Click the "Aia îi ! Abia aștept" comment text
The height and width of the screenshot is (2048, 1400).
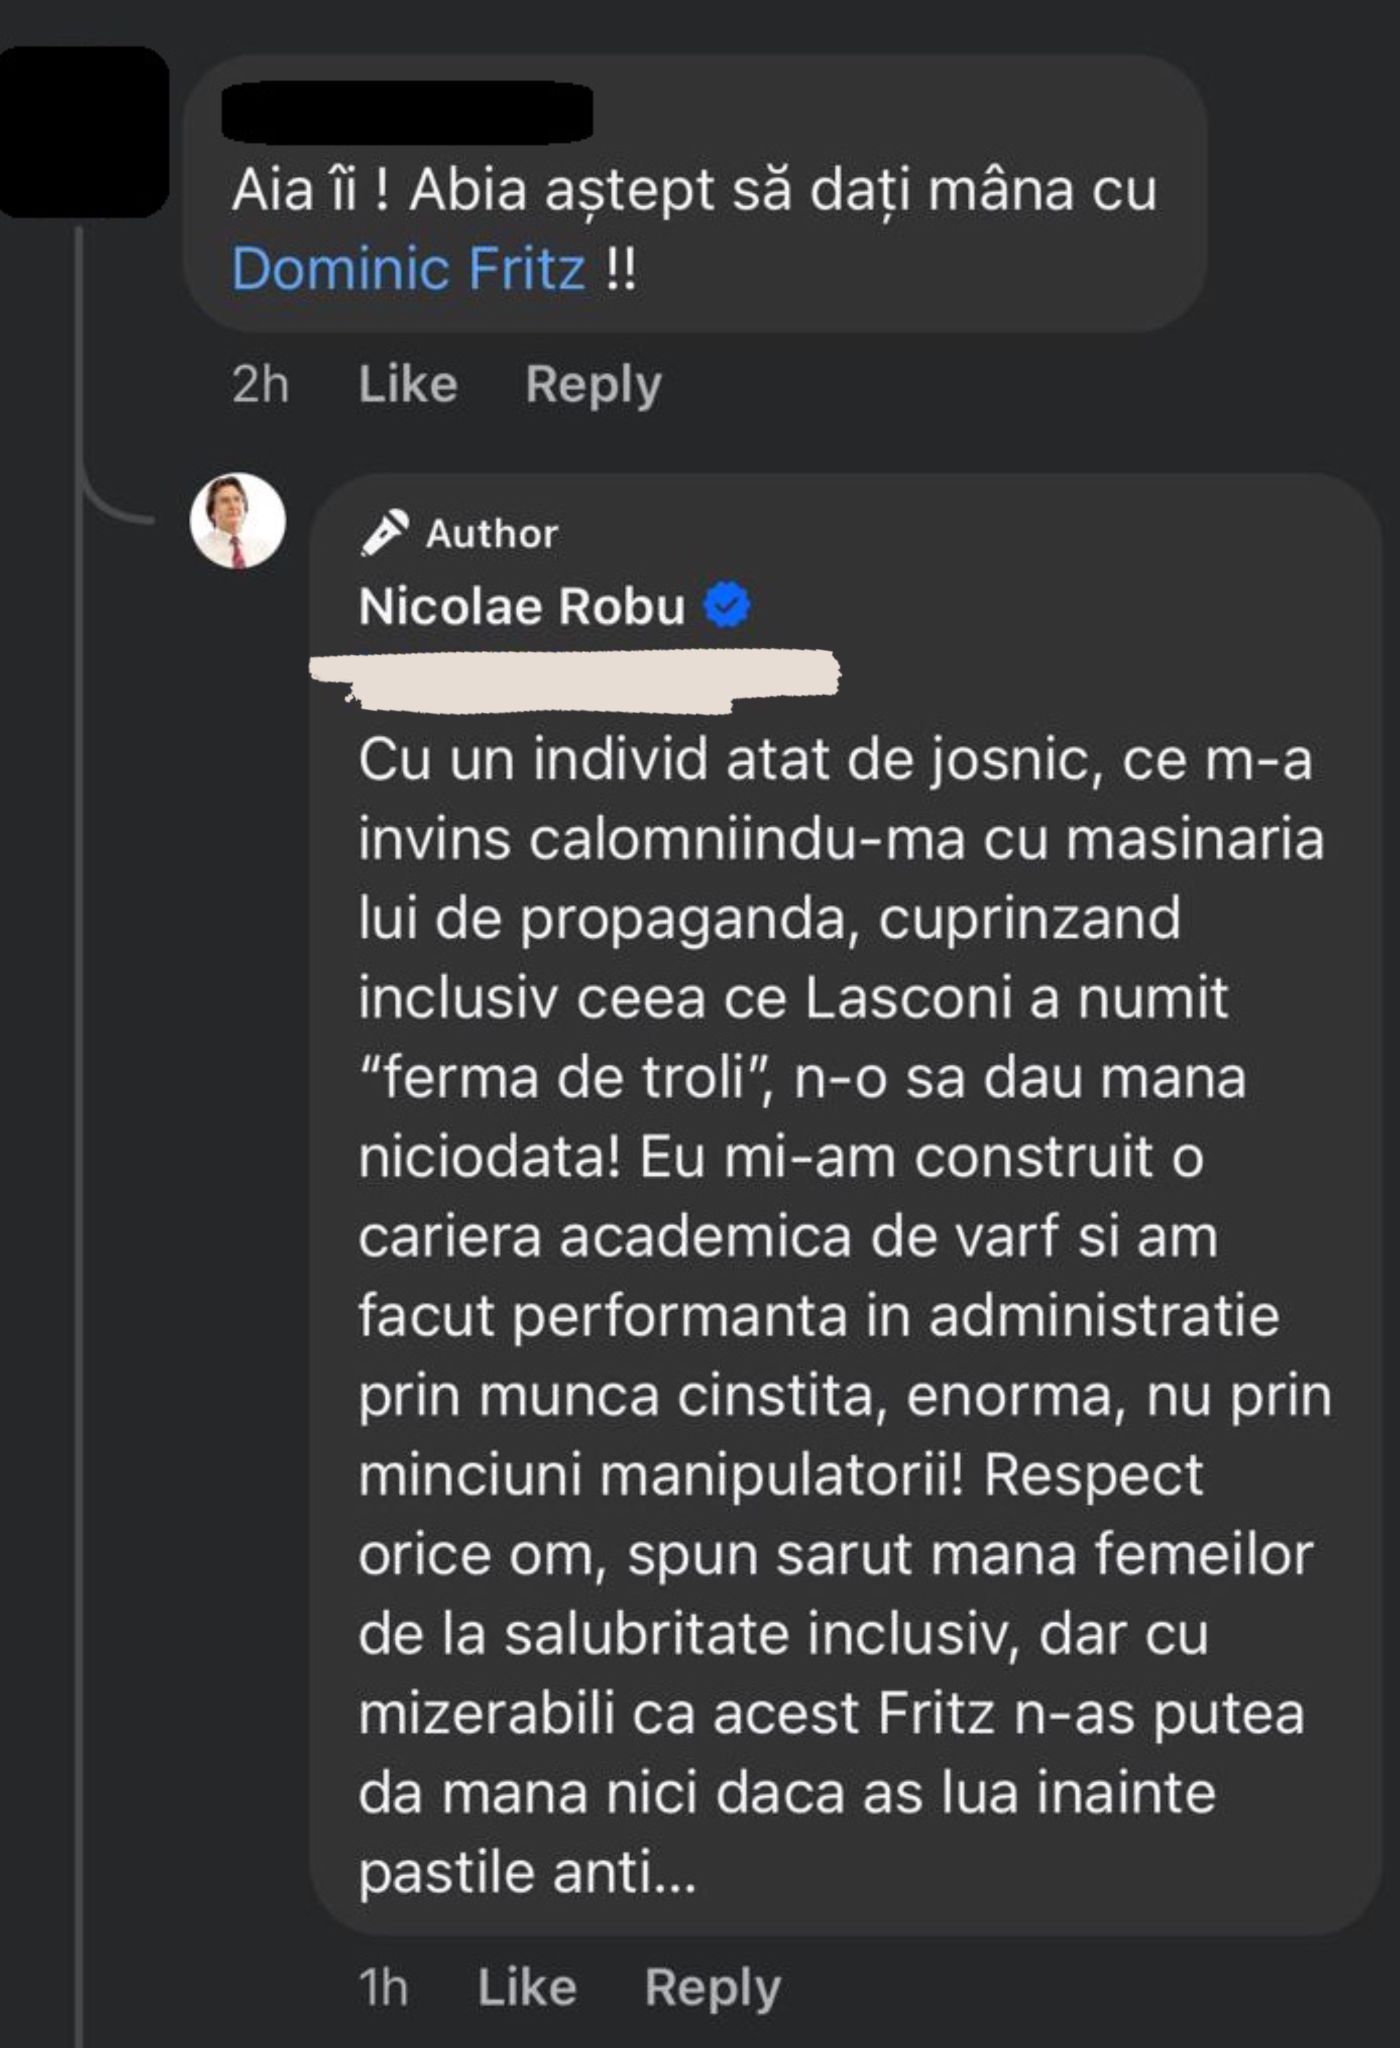(x=693, y=190)
